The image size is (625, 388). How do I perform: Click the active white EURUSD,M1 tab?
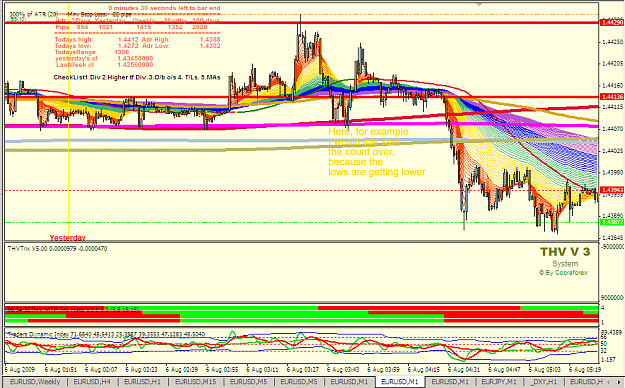400,382
